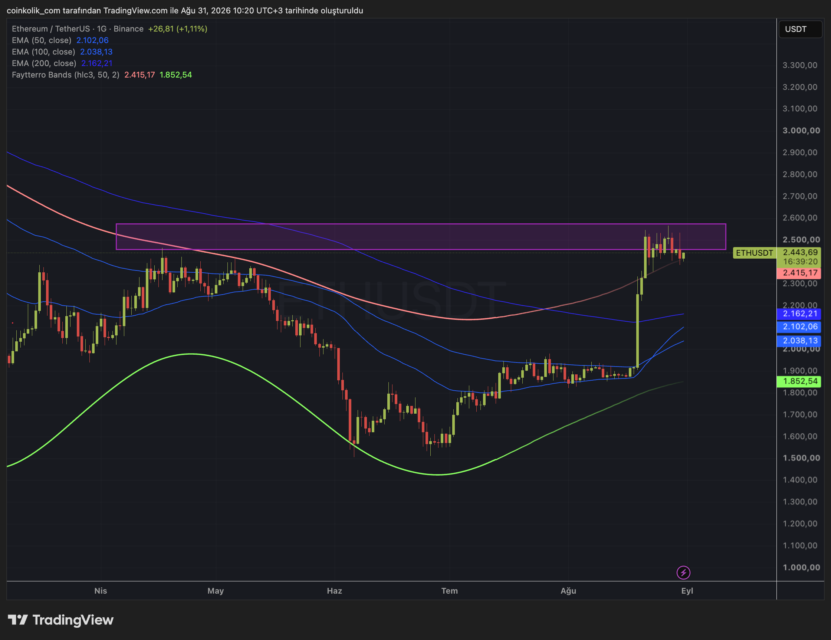Click the purple lightning bolt event icon
This screenshot has width=831, height=640.
(683, 572)
